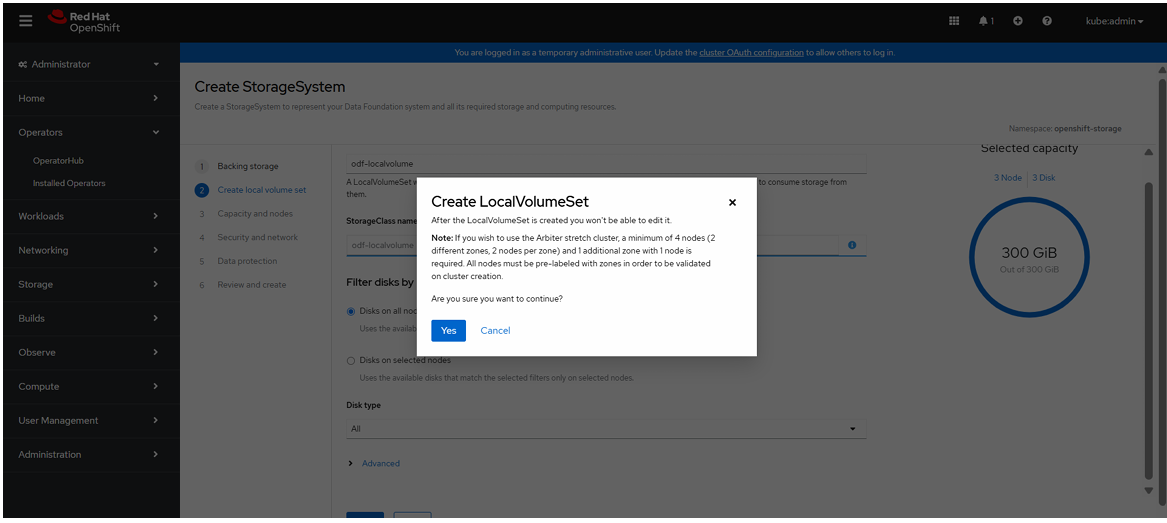The width and height of the screenshot is (1167, 523).
Task: Open the application launcher grid icon
Action: point(954,21)
